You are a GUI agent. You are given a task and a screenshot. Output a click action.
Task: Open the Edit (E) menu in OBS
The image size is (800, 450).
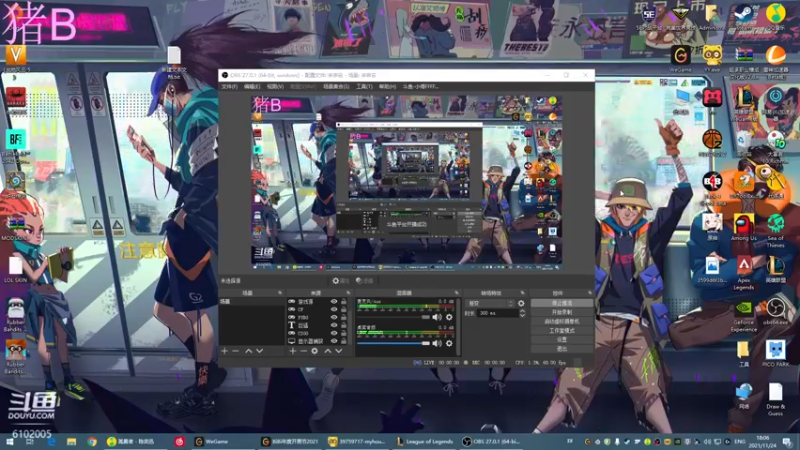(x=252, y=87)
